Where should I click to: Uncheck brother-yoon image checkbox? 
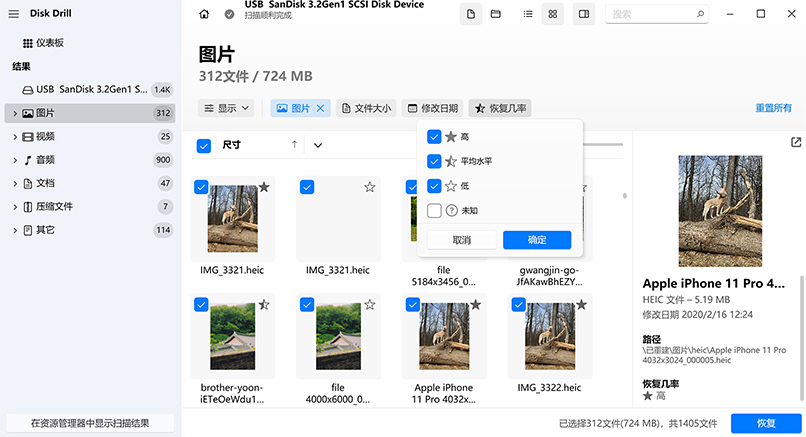click(x=202, y=305)
